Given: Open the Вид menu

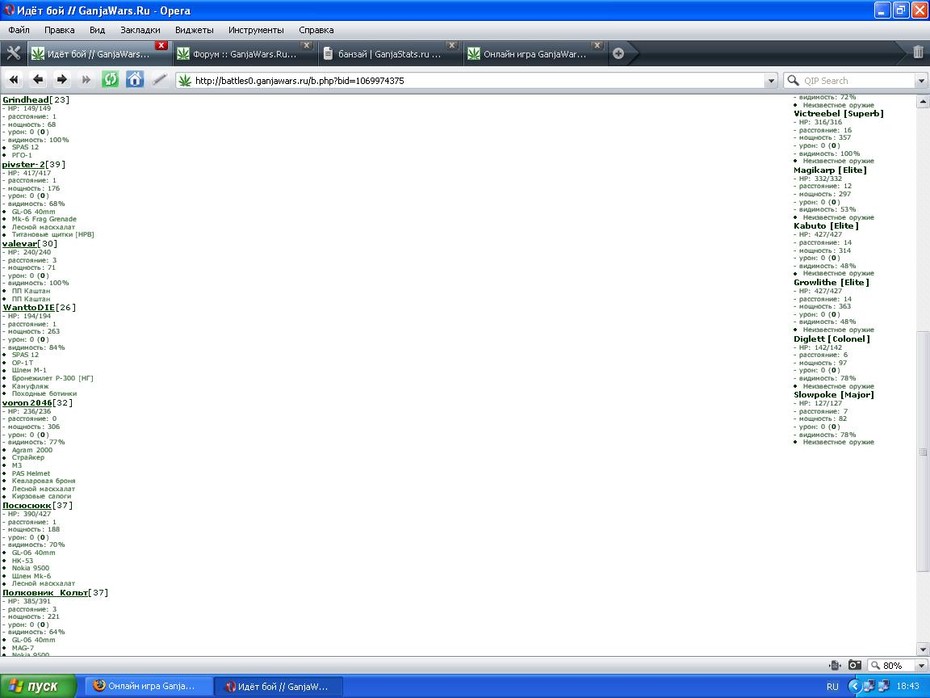Looking at the screenshot, I should 97,30.
